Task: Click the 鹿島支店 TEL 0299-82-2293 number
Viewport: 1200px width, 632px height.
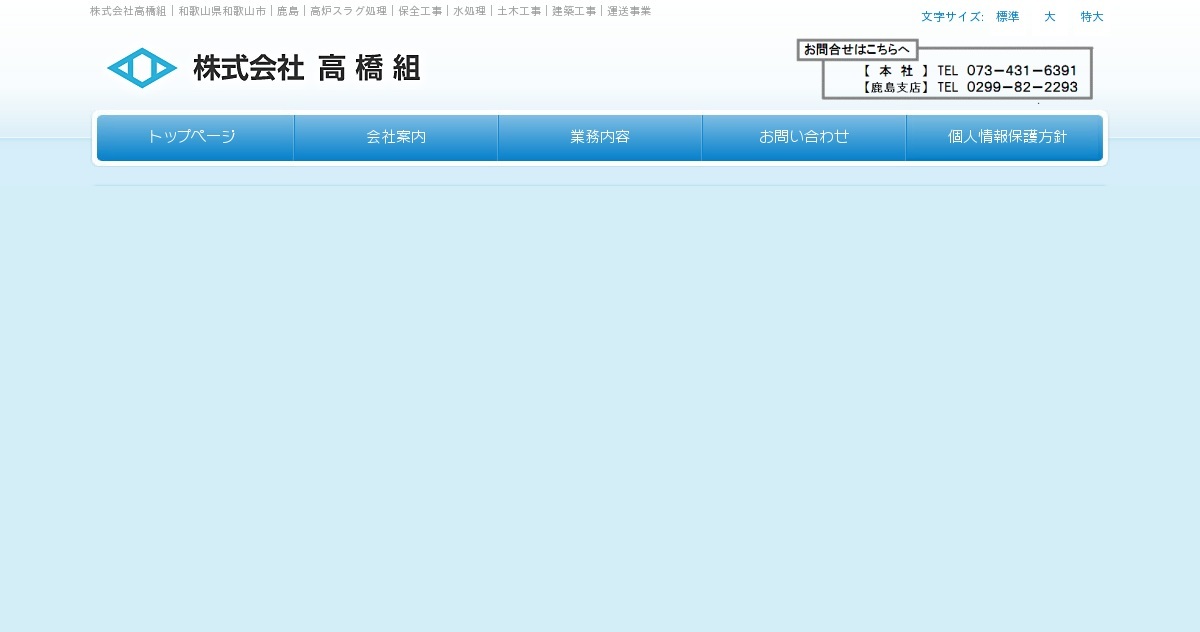Action: pos(970,87)
